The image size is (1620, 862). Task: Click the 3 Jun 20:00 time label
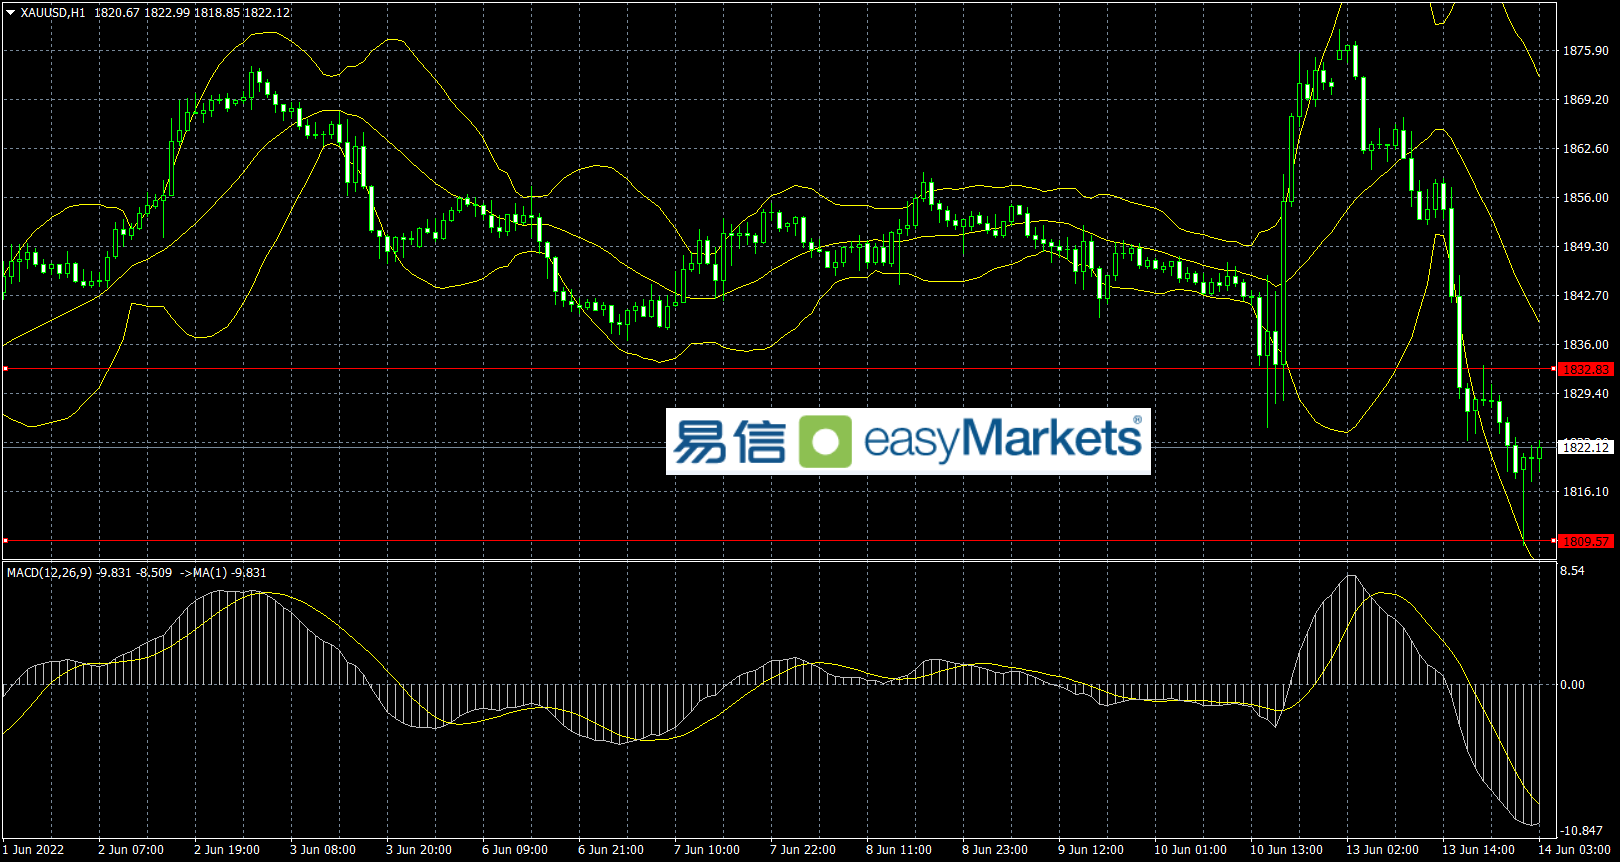tap(419, 850)
